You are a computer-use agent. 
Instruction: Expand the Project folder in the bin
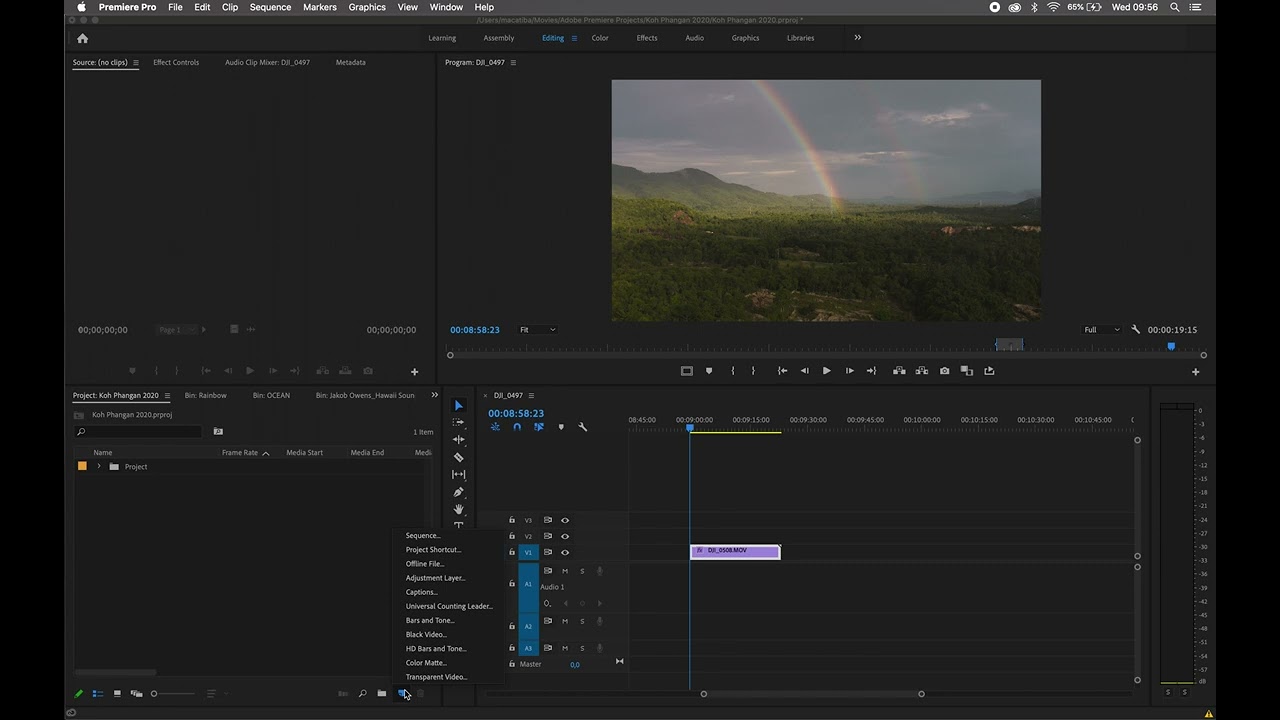(x=98, y=466)
